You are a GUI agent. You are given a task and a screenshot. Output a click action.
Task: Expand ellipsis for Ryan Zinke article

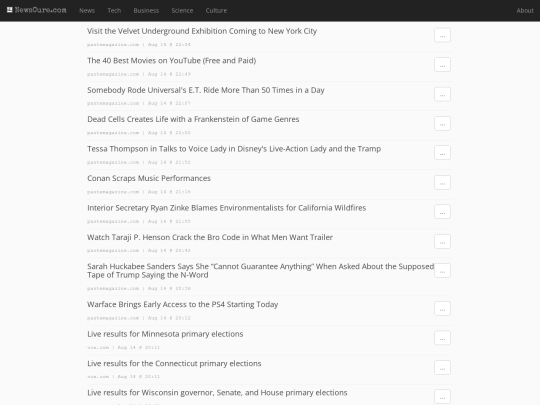point(443,212)
